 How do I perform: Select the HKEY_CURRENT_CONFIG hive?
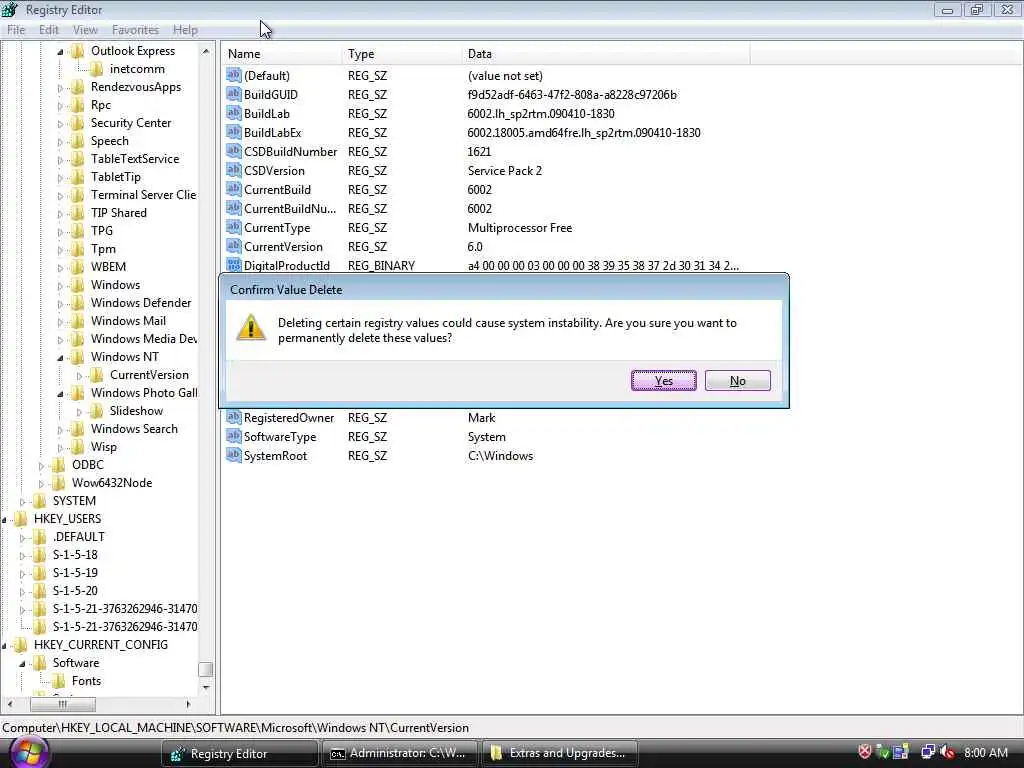tap(101, 645)
